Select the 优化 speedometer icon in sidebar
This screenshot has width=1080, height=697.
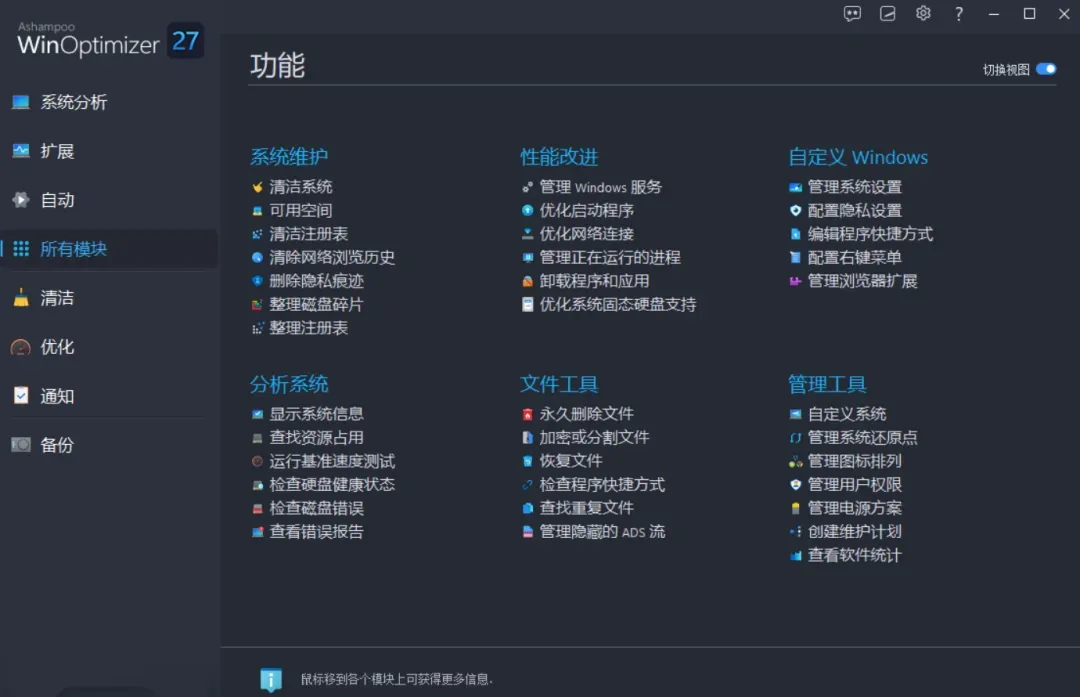(x=21, y=346)
